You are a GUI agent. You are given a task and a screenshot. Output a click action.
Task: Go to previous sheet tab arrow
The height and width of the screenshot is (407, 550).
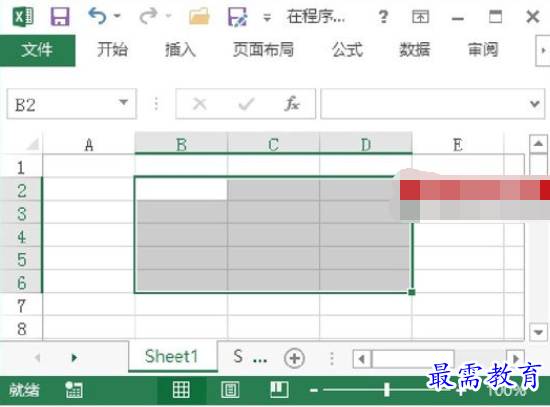point(38,358)
